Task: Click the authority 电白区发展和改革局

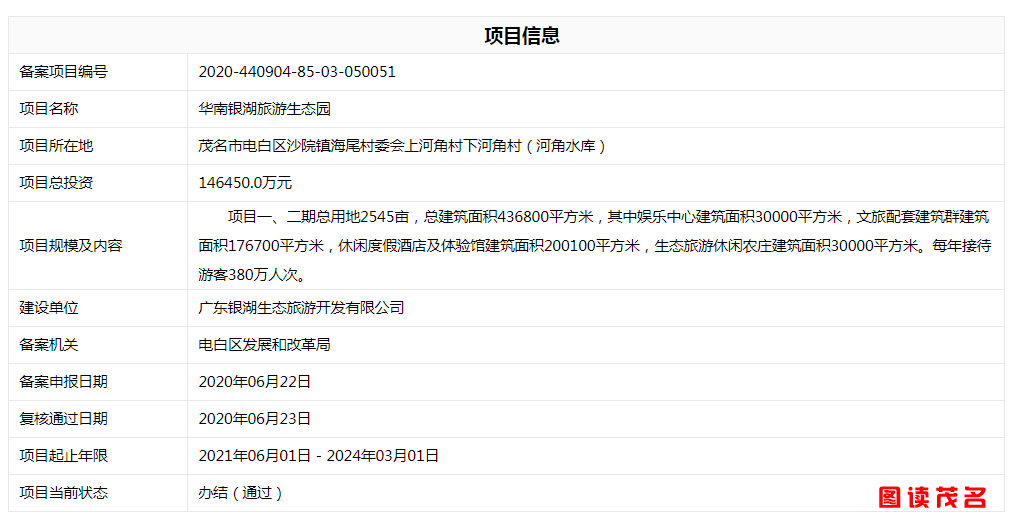Action: [264, 345]
